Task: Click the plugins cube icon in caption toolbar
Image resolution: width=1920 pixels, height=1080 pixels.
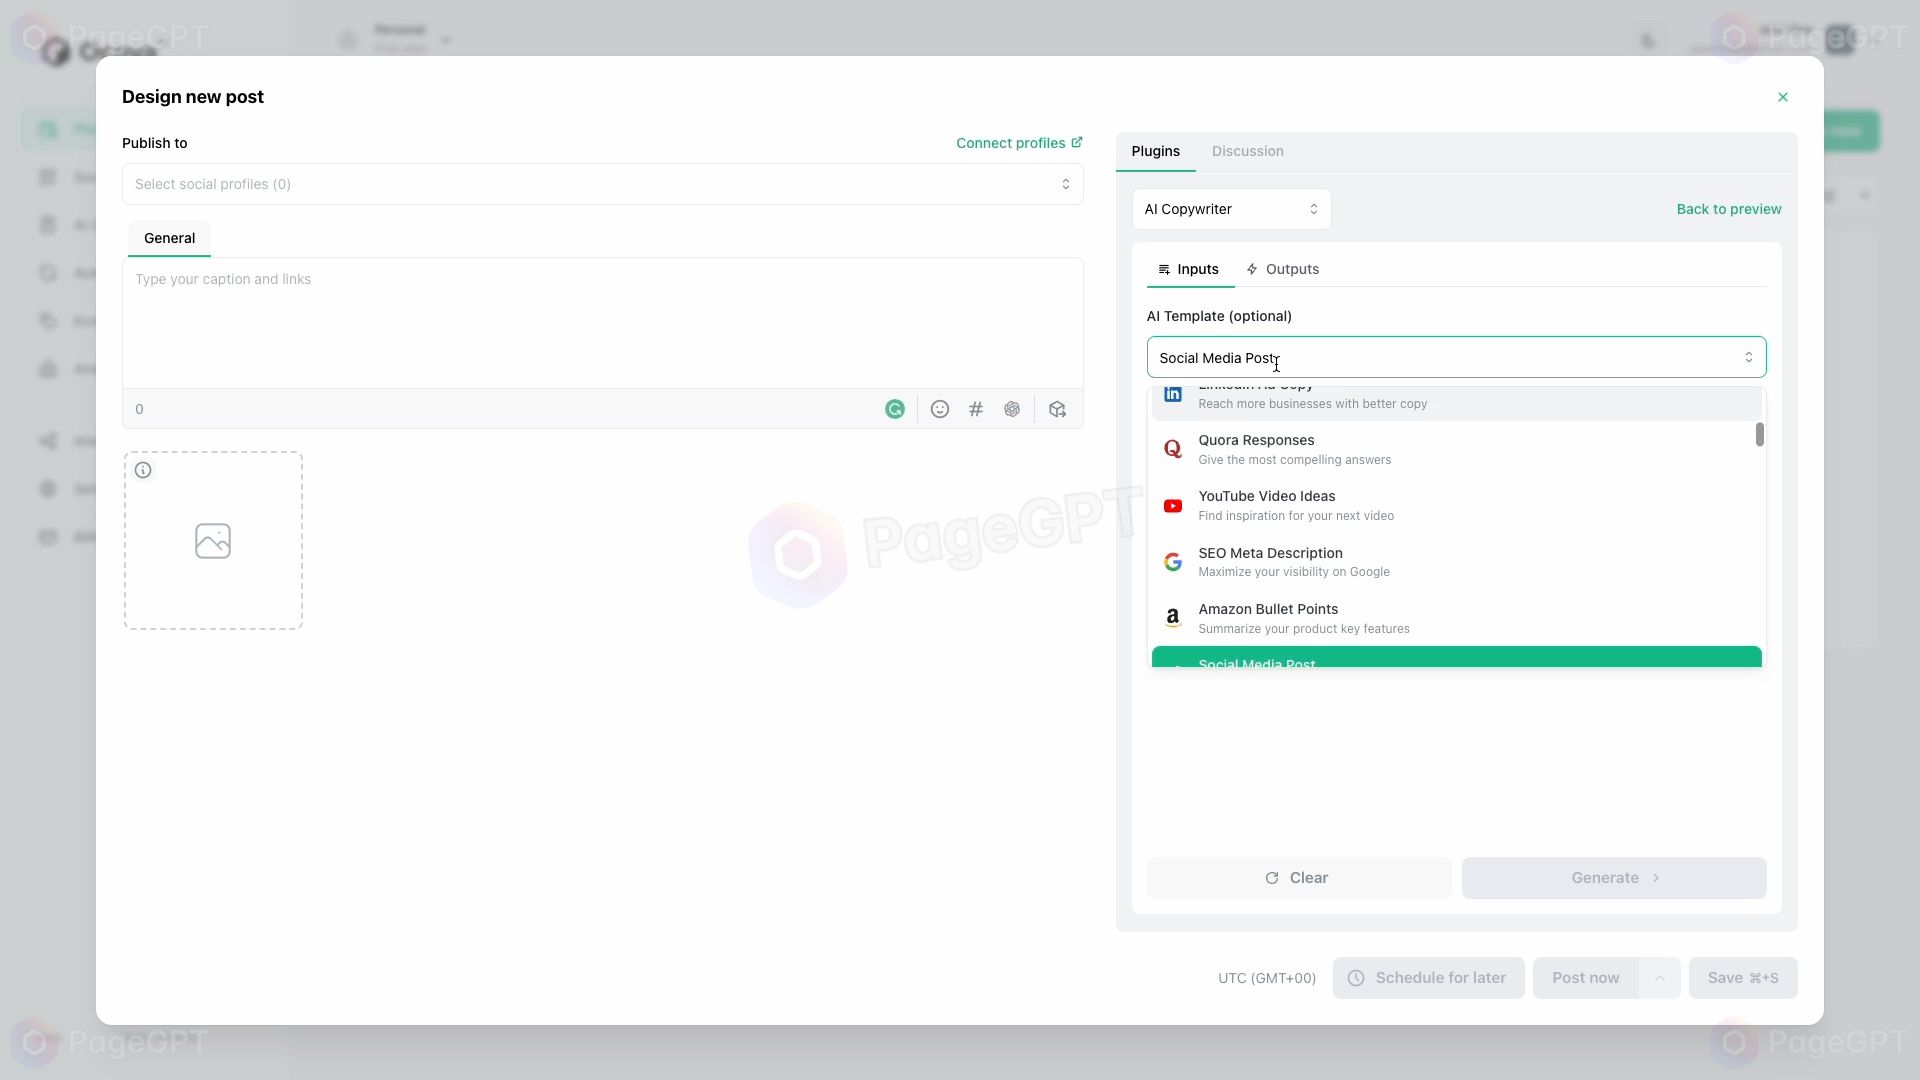Action: point(1057,409)
